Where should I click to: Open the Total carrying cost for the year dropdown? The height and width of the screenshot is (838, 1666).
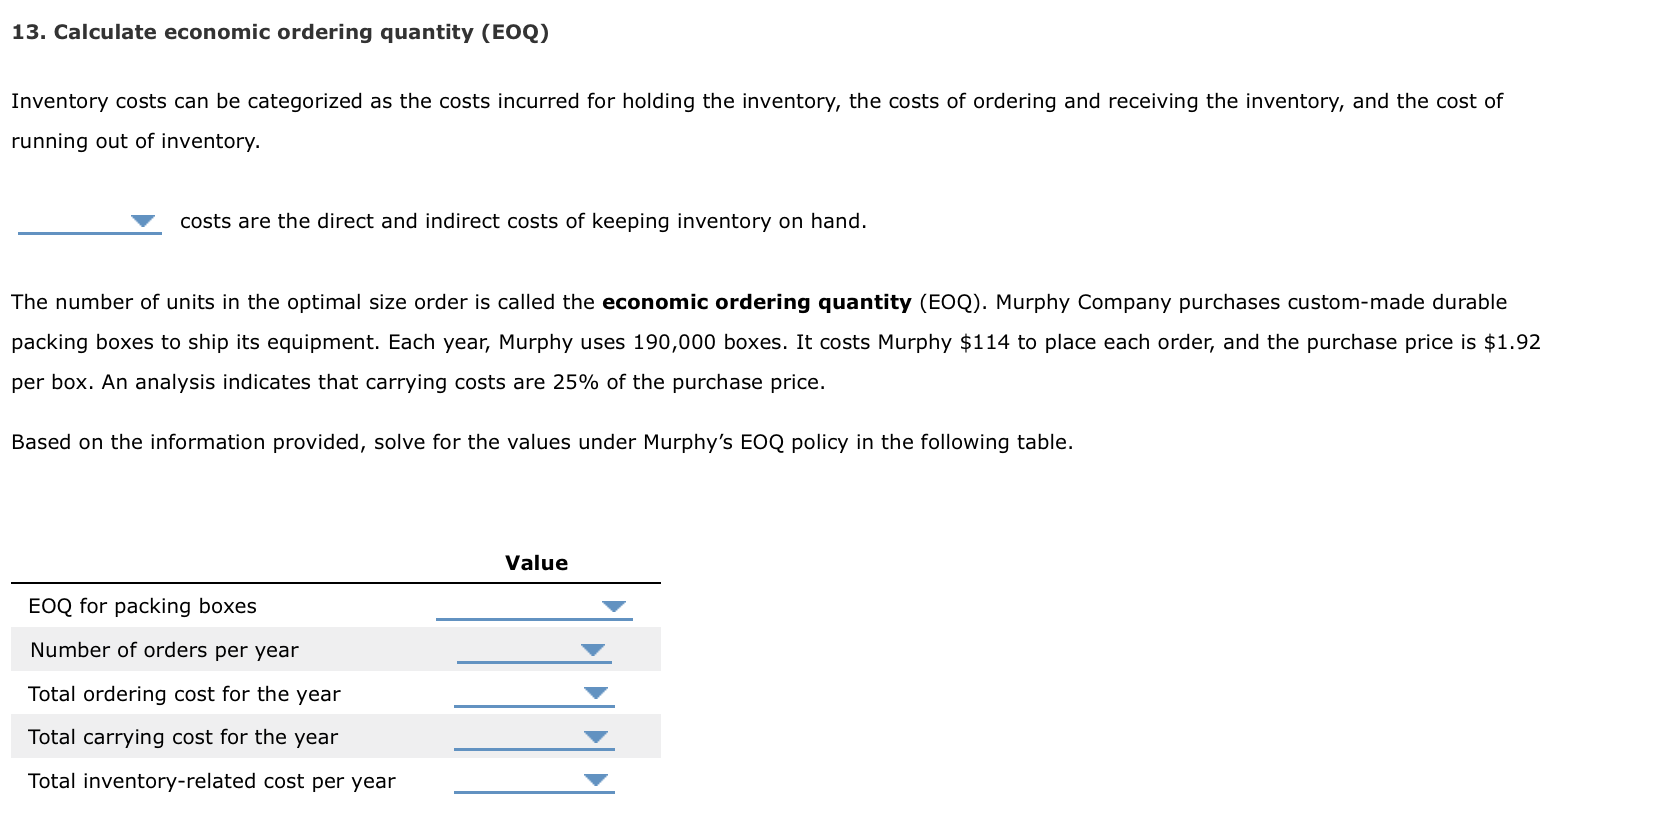[x=594, y=736]
